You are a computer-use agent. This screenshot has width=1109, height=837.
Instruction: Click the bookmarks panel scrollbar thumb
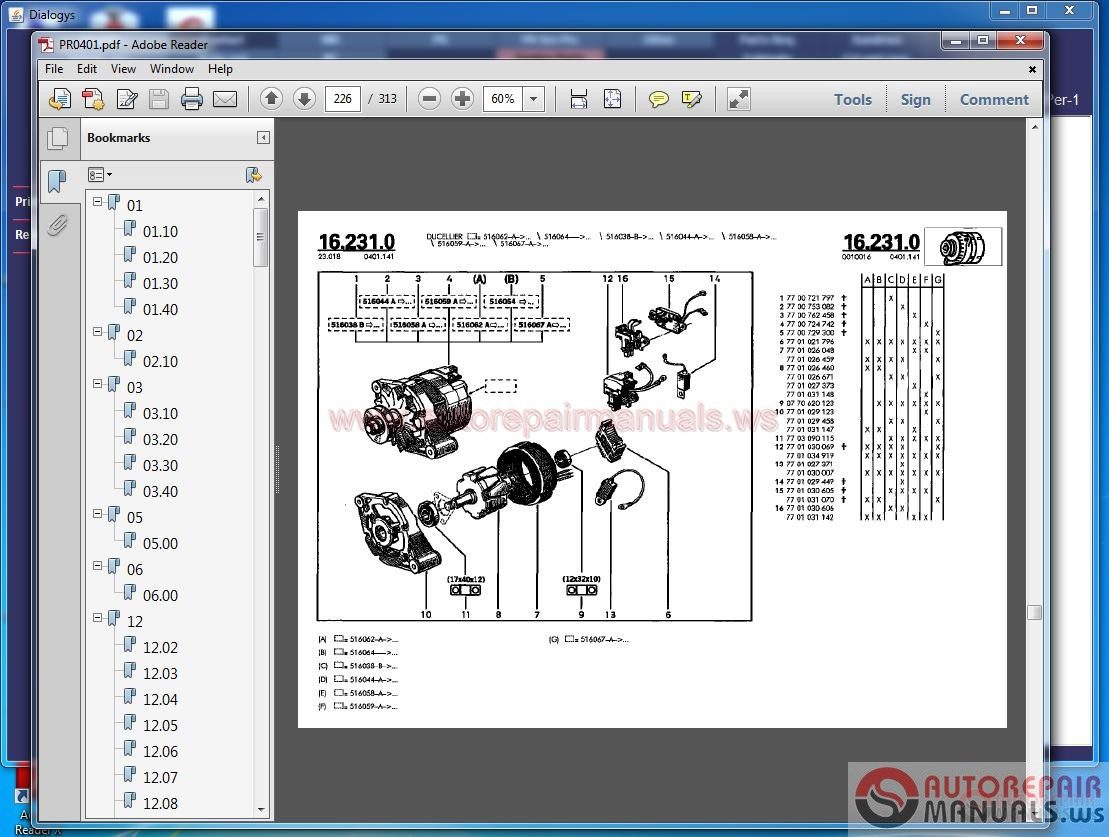coord(260,237)
